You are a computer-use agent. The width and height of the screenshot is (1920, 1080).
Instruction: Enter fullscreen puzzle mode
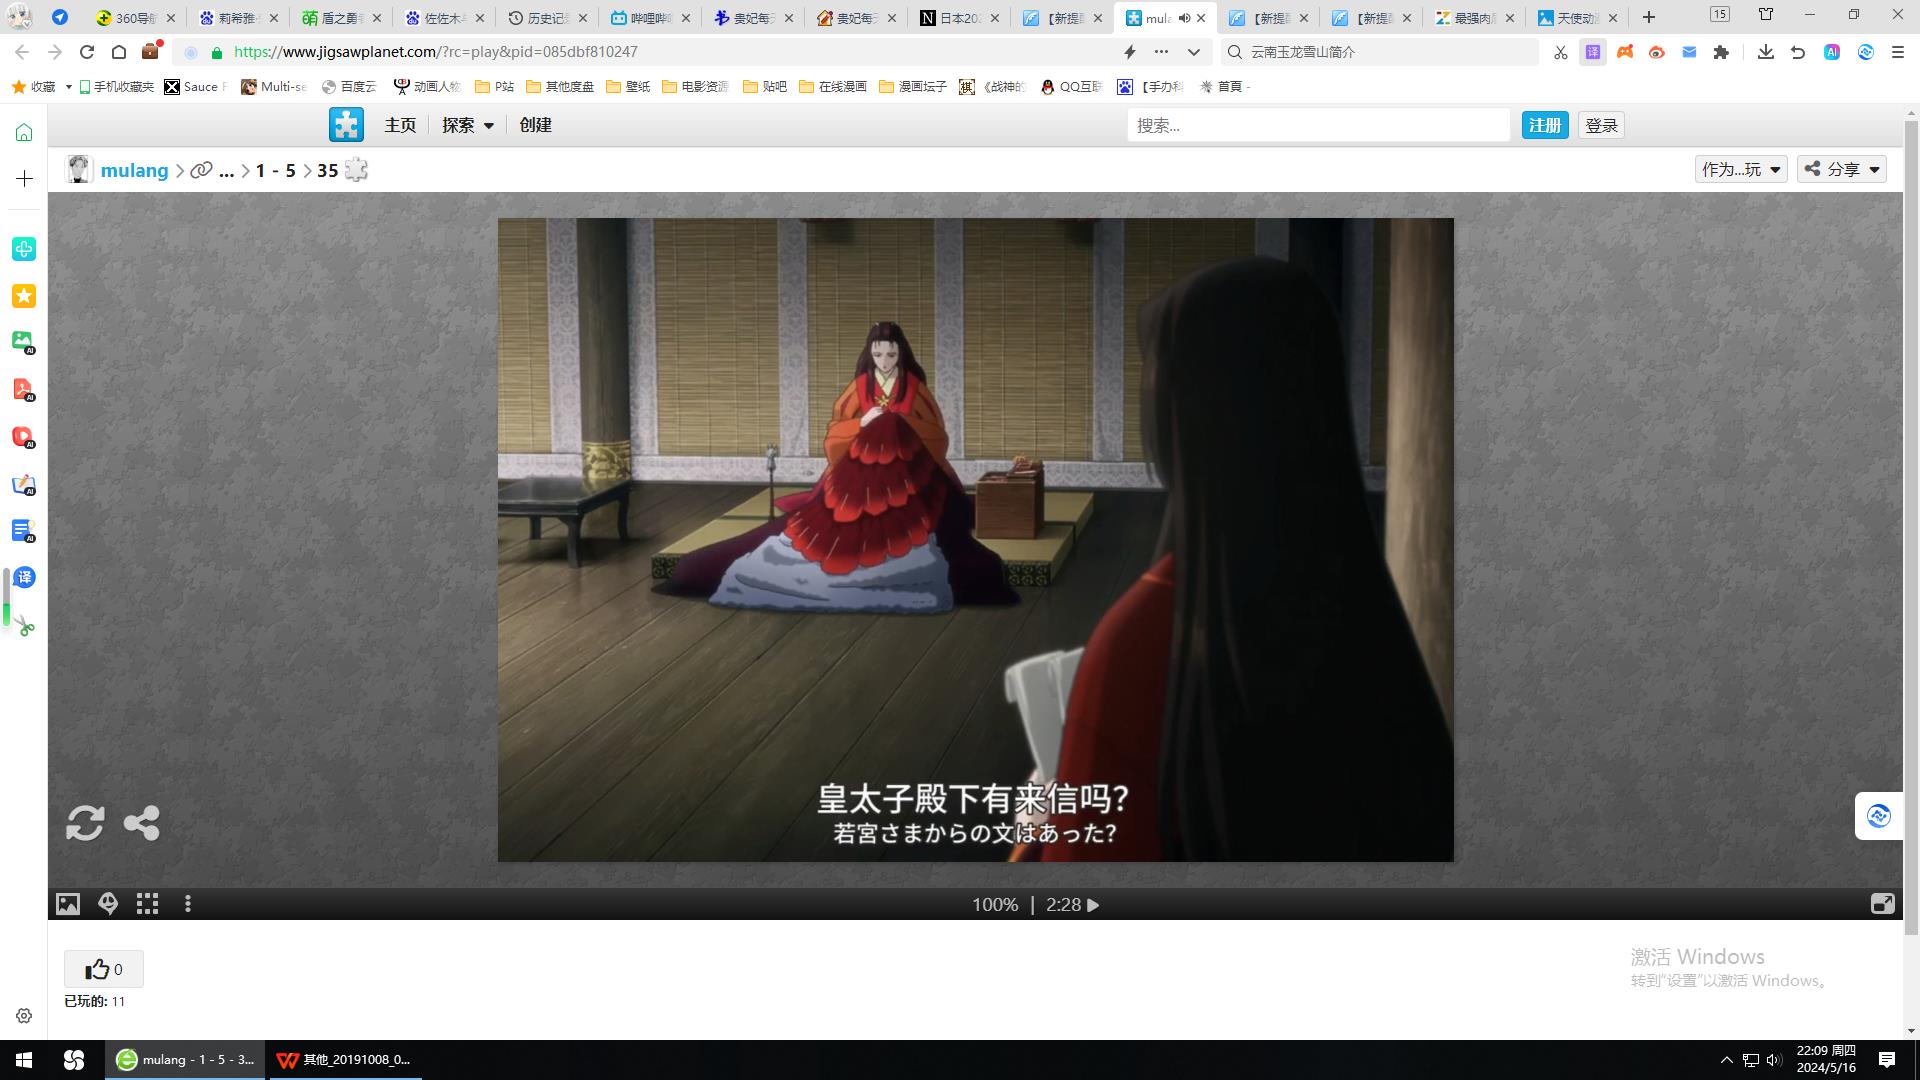[1882, 904]
